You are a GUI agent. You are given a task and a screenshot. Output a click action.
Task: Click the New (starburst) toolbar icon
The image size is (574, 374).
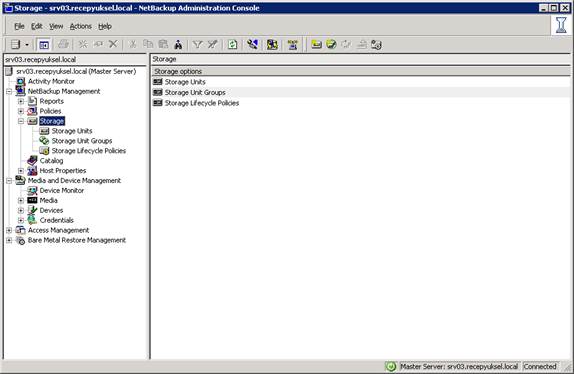point(83,45)
